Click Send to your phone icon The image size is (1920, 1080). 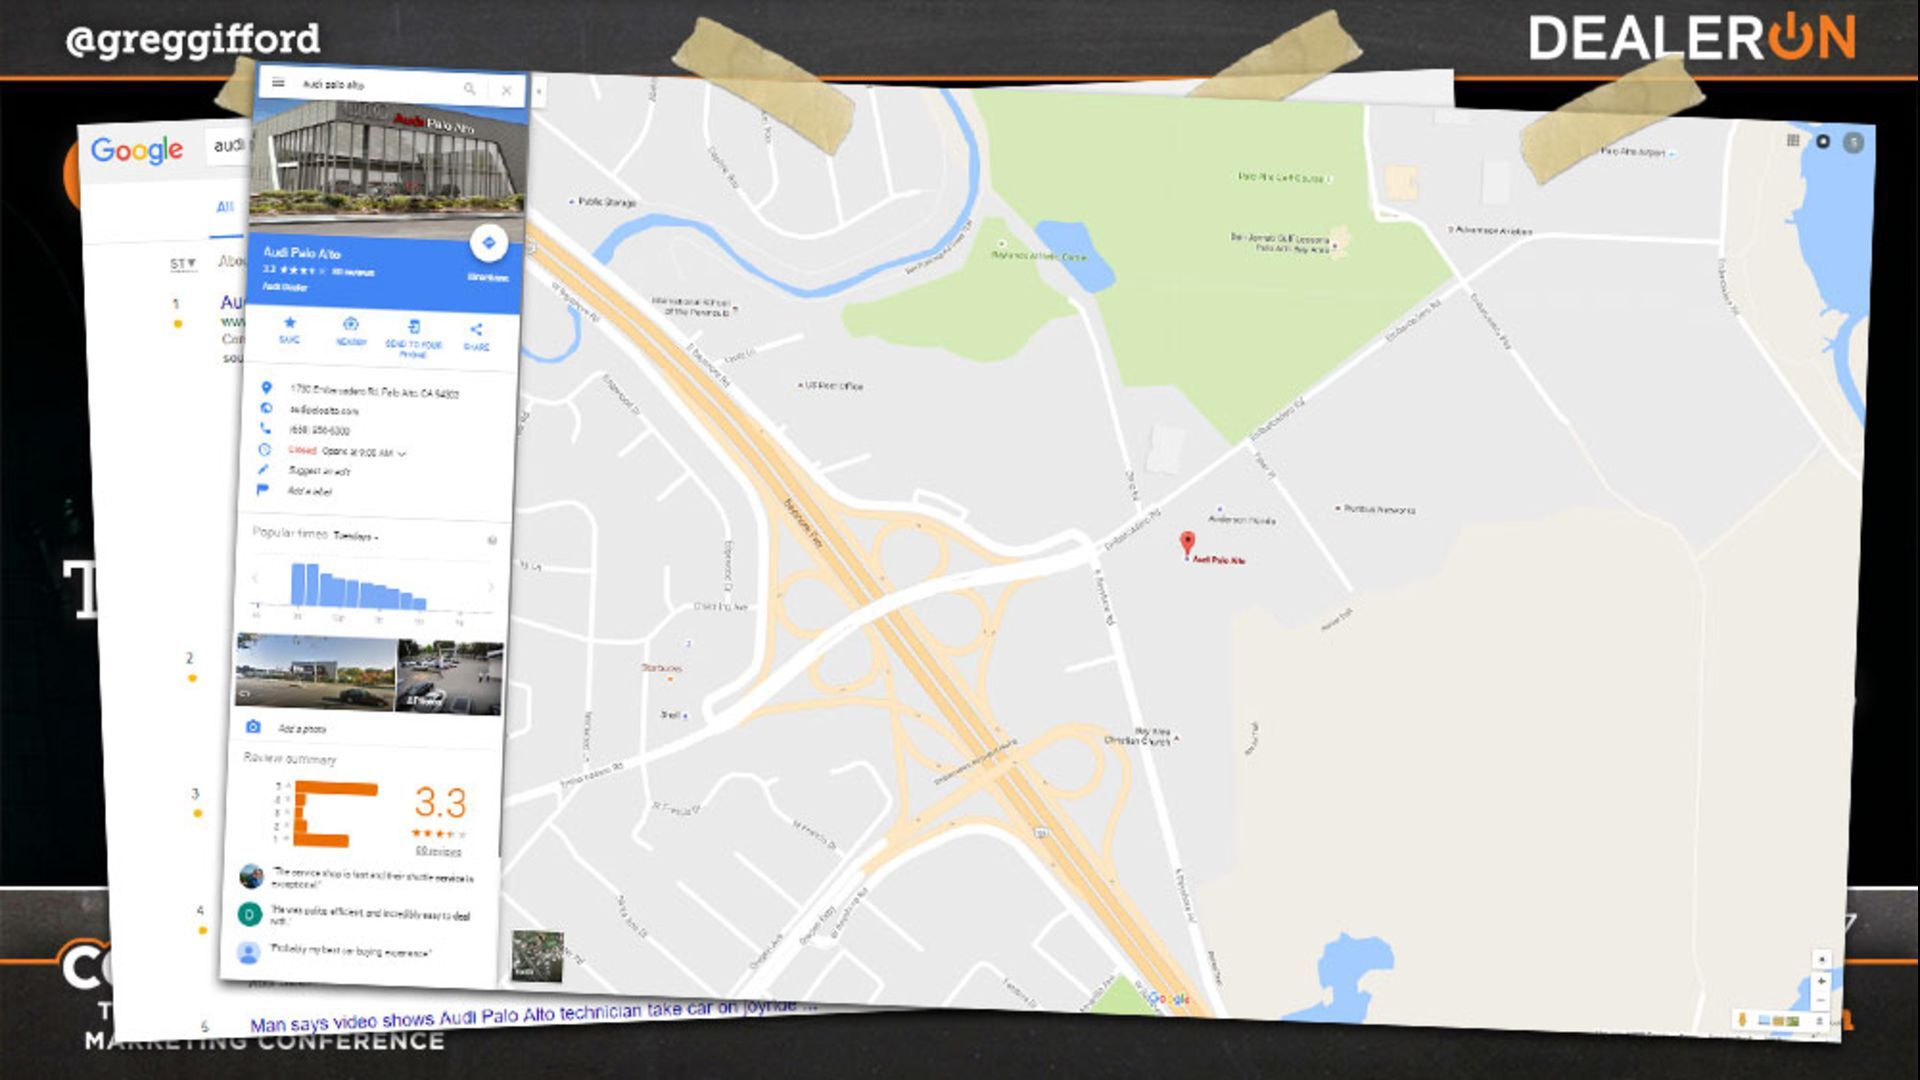pyautogui.click(x=414, y=327)
